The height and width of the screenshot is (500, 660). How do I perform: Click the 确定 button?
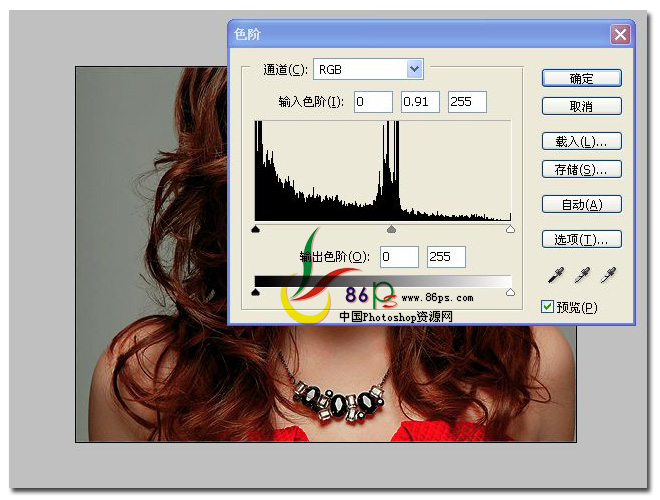pos(582,78)
